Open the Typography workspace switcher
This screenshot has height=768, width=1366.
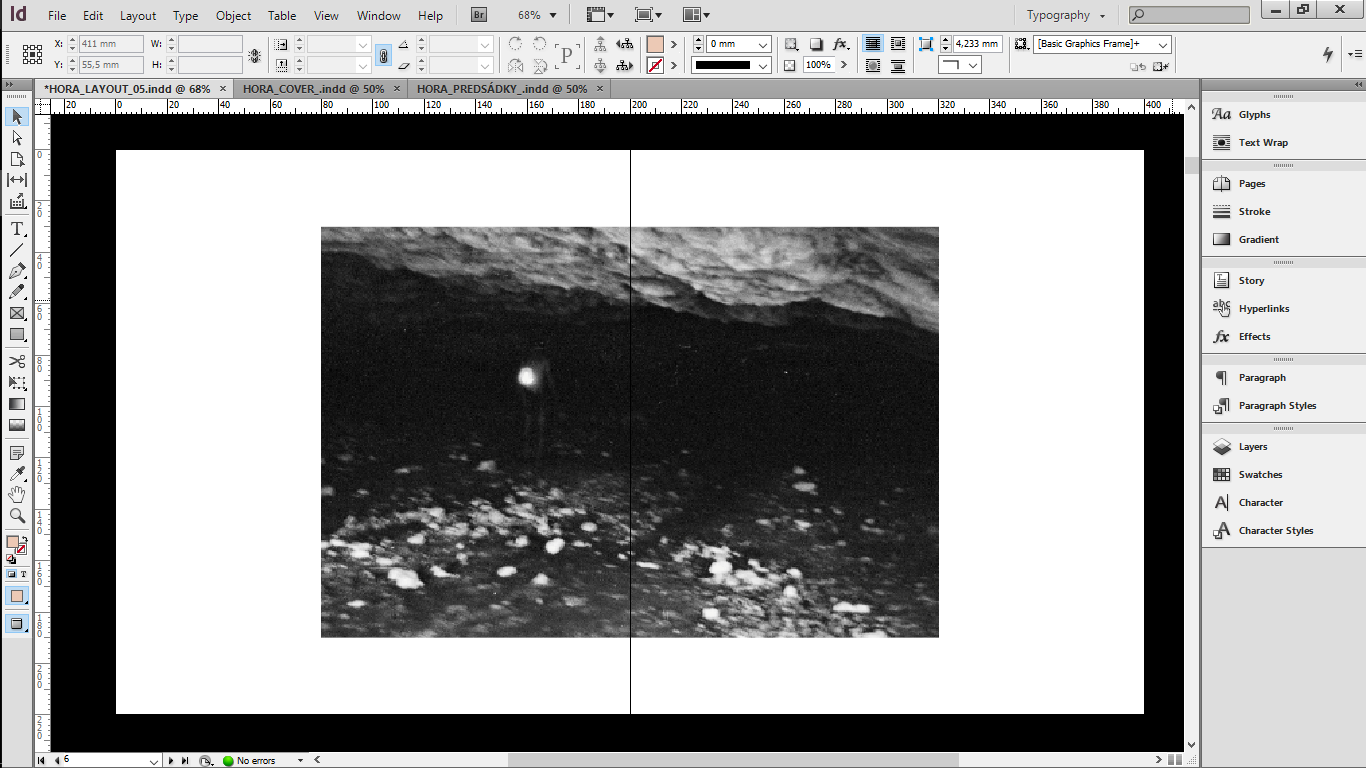tap(1066, 15)
